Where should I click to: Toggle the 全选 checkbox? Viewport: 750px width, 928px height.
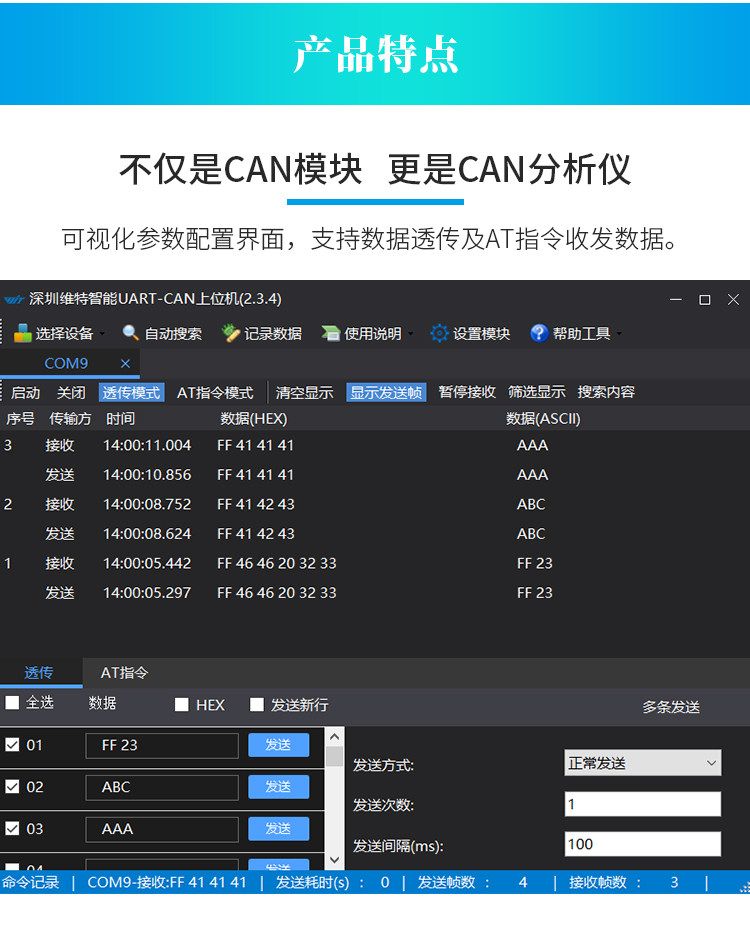click(x=12, y=703)
